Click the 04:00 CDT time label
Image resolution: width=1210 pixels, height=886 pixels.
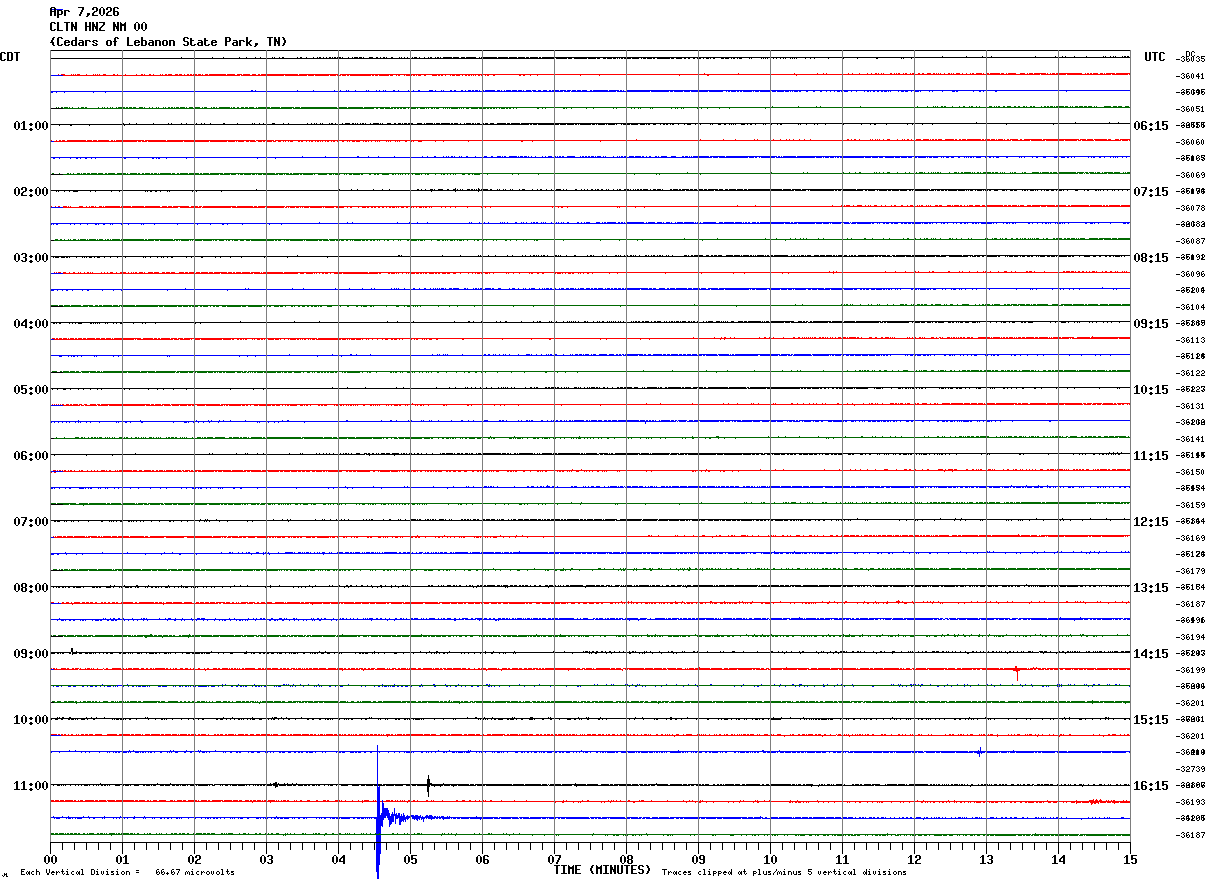[31, 324]
